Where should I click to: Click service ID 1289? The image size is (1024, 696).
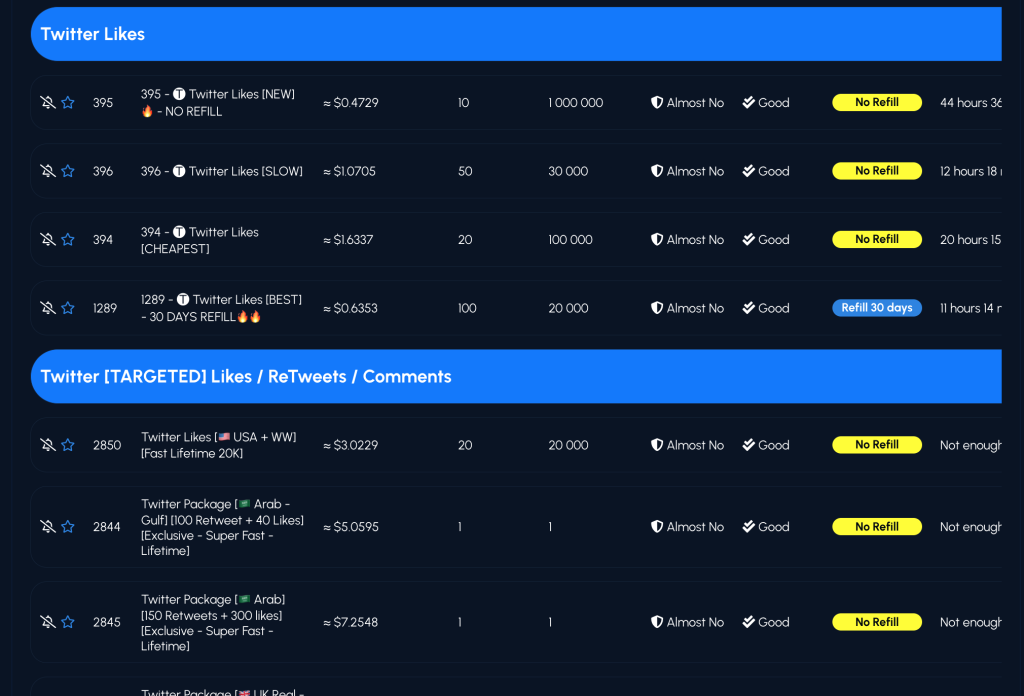pyautogui.click(x=104, y=308)
